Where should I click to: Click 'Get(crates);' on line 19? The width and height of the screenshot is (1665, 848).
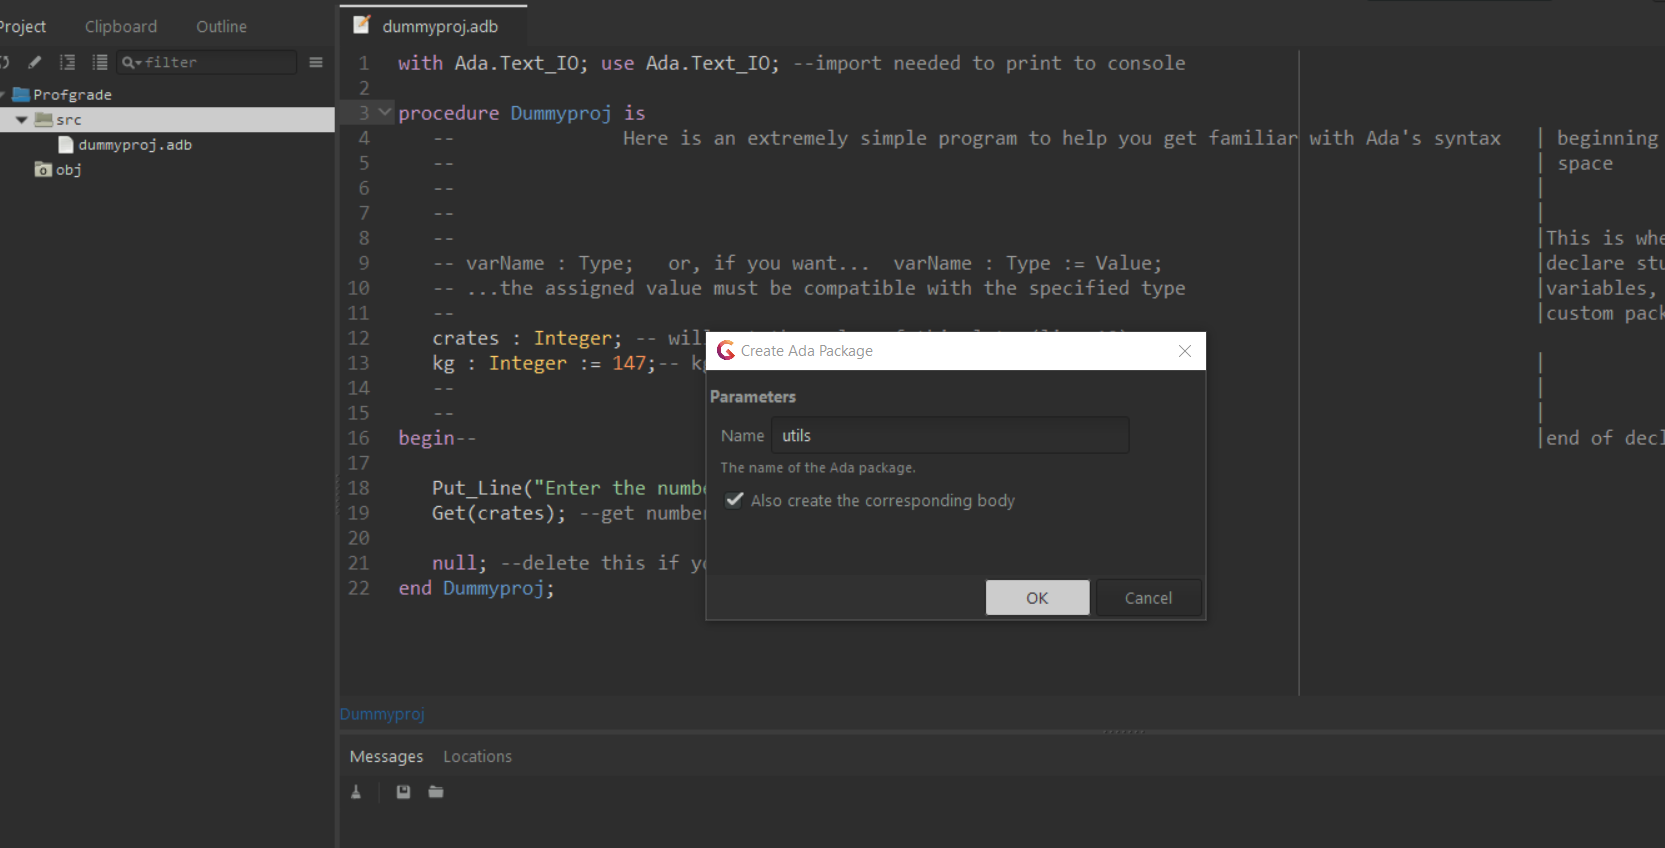(x=499, y=513)
